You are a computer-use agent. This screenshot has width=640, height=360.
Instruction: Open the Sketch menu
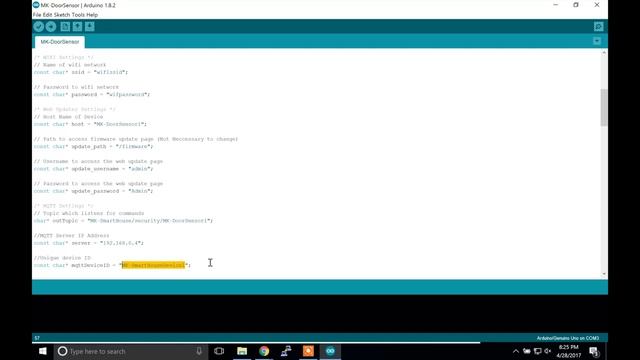(62, 15)
